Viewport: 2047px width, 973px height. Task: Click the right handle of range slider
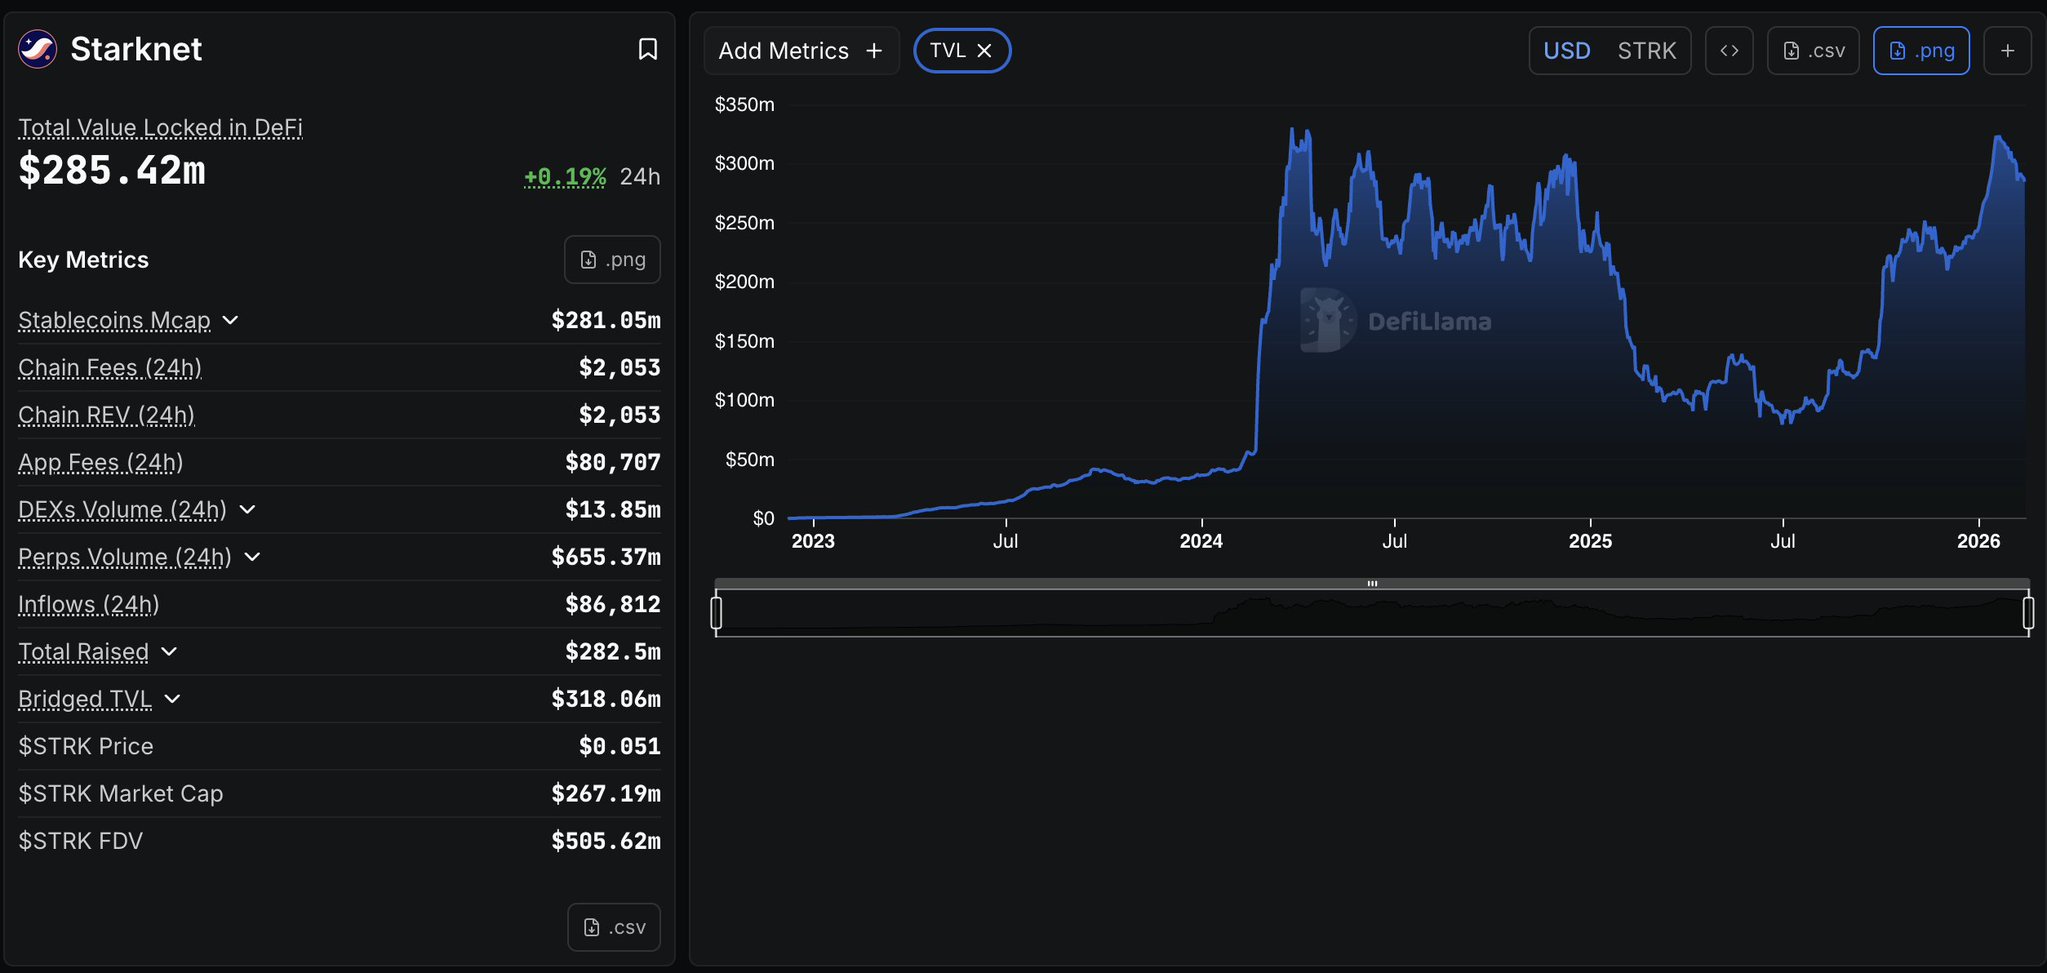2028,612
